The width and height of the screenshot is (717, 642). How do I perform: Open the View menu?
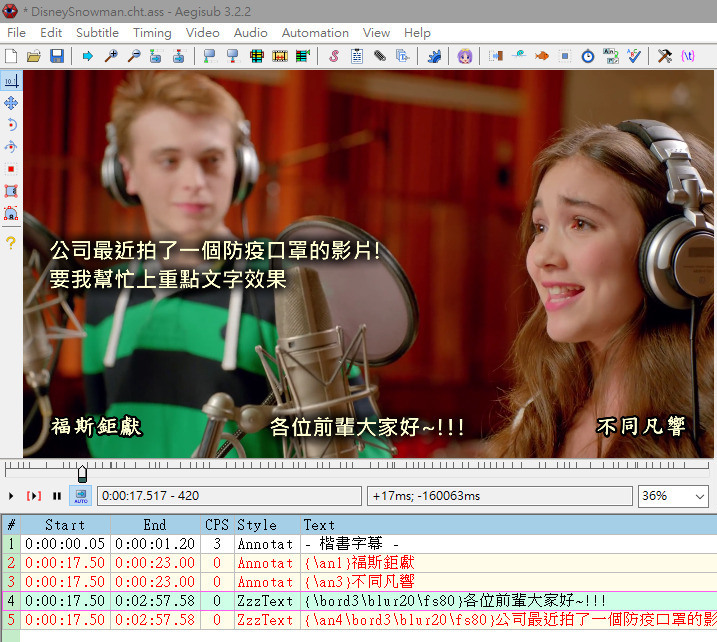[x=376, y=33]
